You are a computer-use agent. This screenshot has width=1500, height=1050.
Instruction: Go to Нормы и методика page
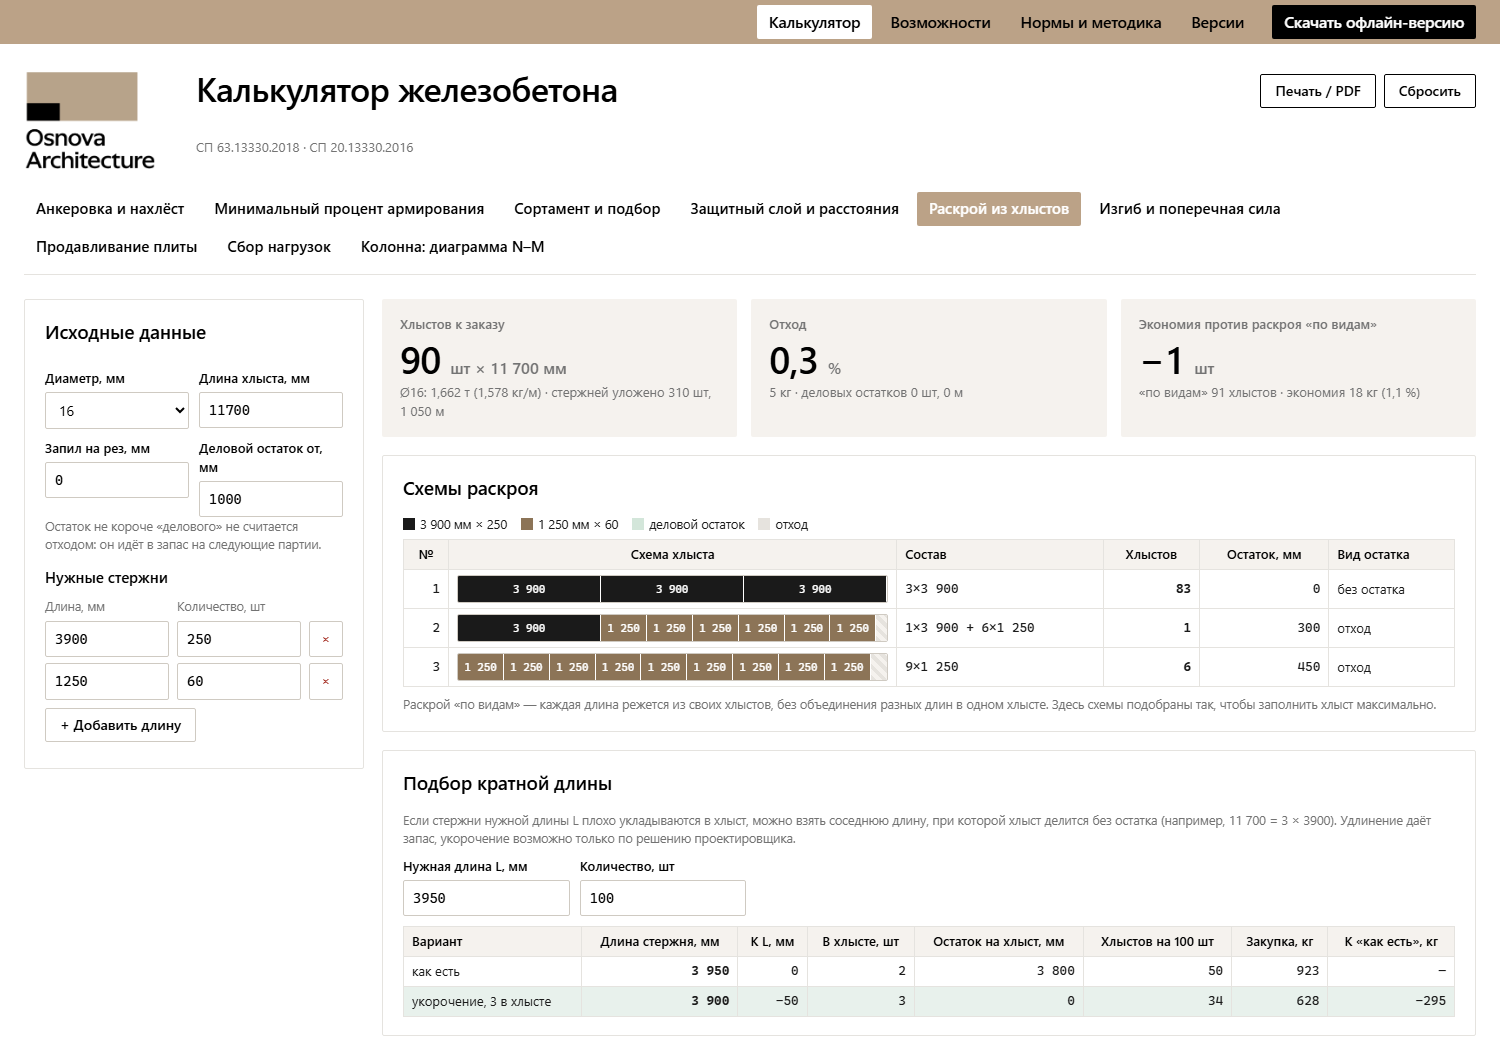[x=1091, y=22]
